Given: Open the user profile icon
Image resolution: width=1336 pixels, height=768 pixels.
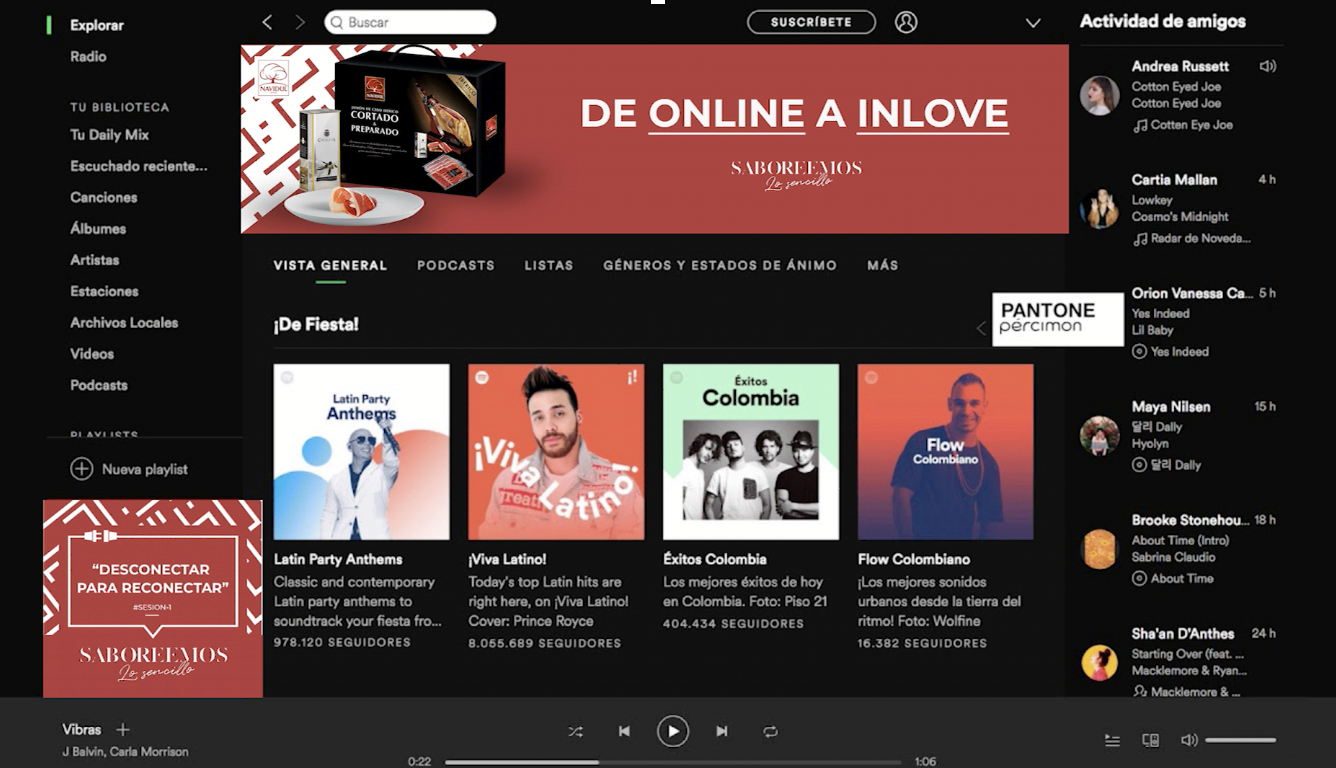Looking at the screenshot, I should click(906, 22).
